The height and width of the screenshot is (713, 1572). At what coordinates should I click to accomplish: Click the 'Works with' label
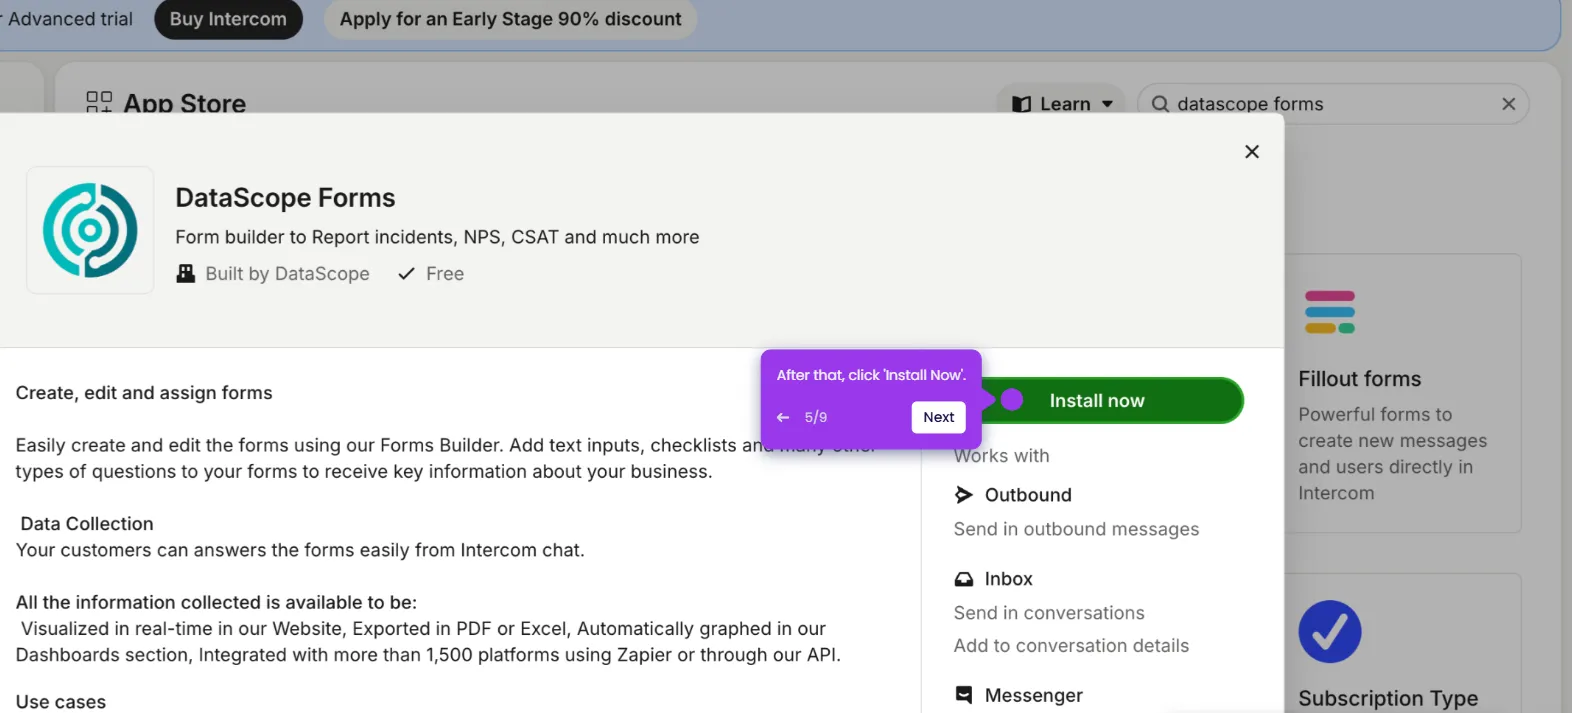tap(1001, 456)
